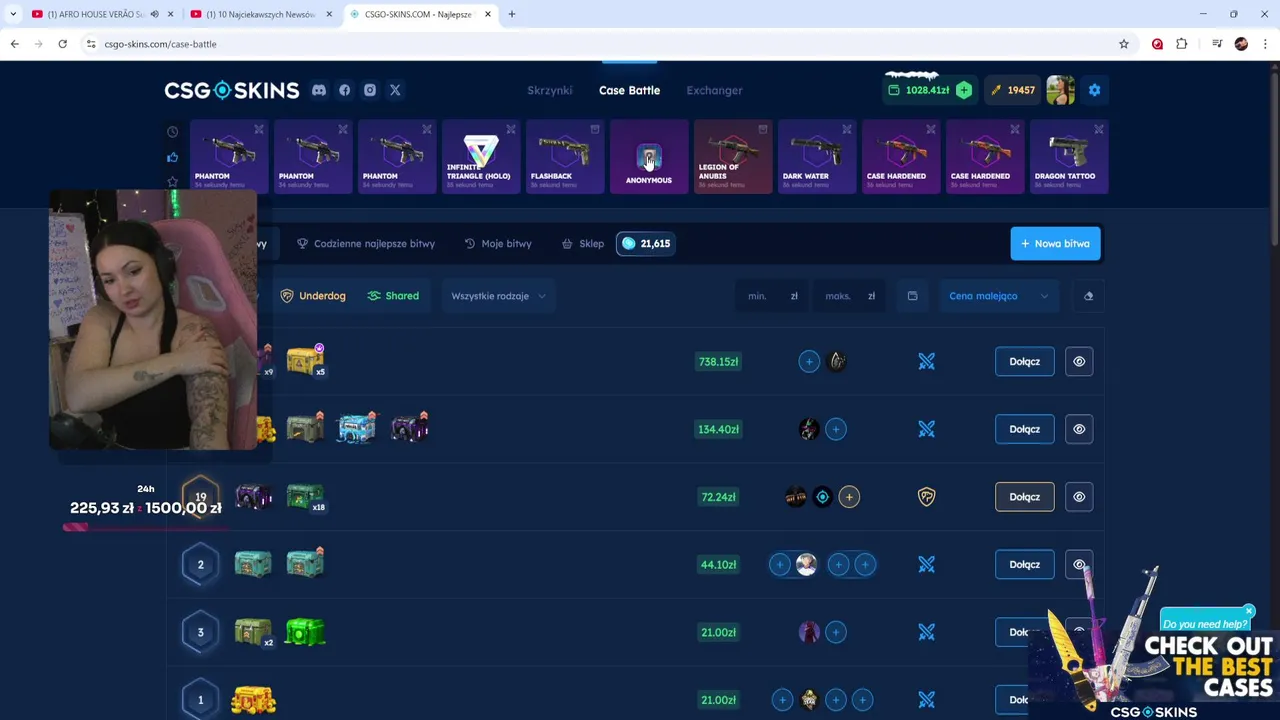
Task: Watch the 738.15zł battle via eye icon
Action: tap(1079, 362)
